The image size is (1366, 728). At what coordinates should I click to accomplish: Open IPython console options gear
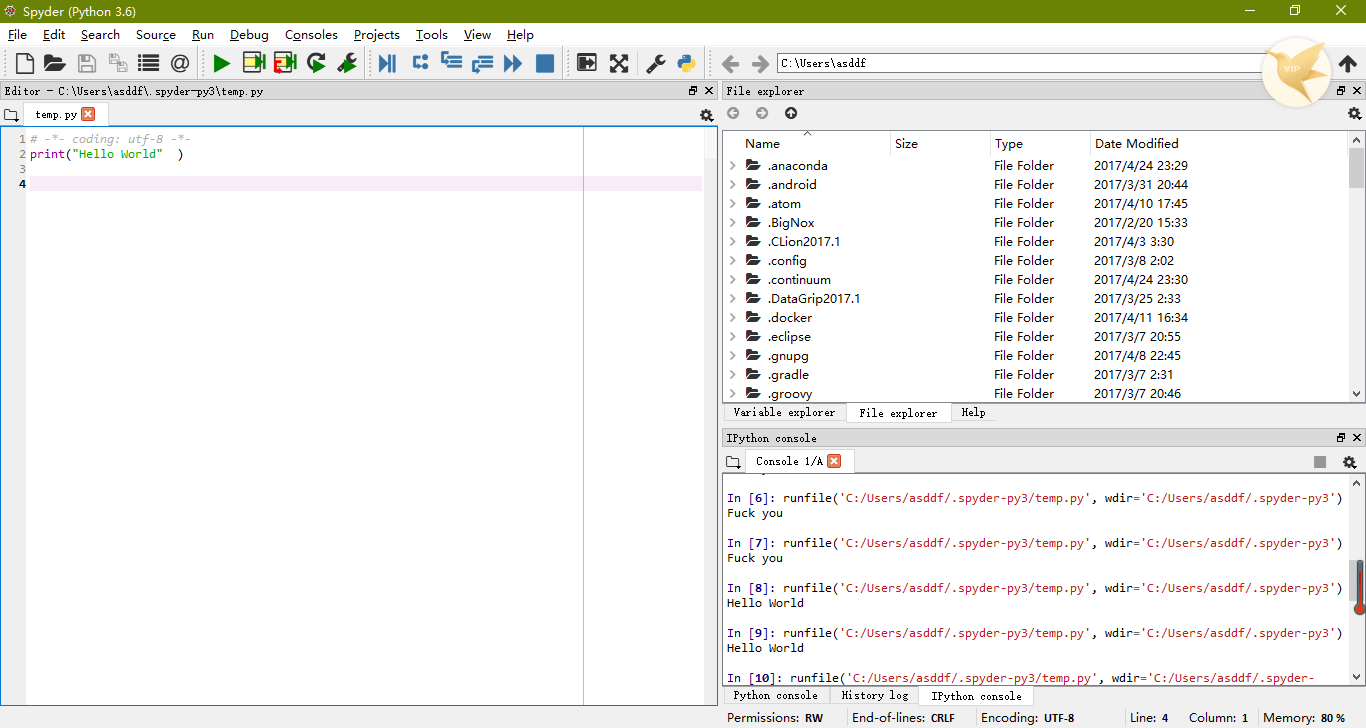coord(1349,462)
